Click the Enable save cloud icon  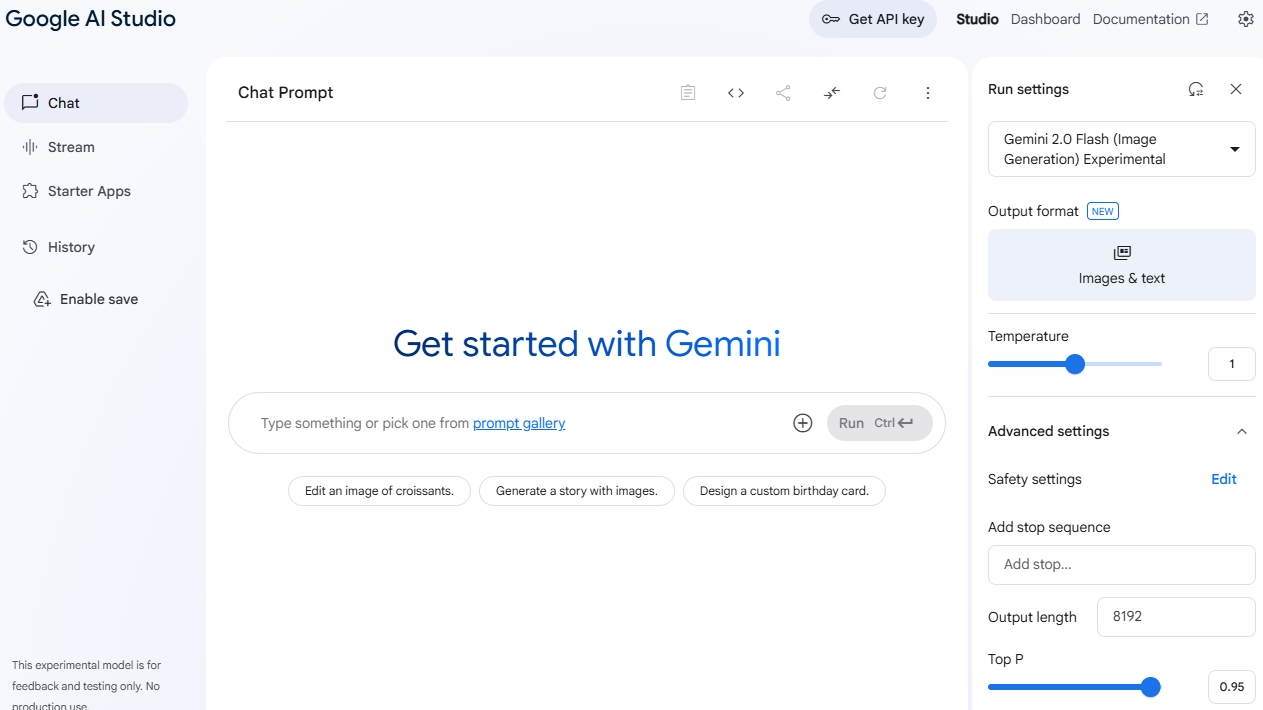point(42,299)
